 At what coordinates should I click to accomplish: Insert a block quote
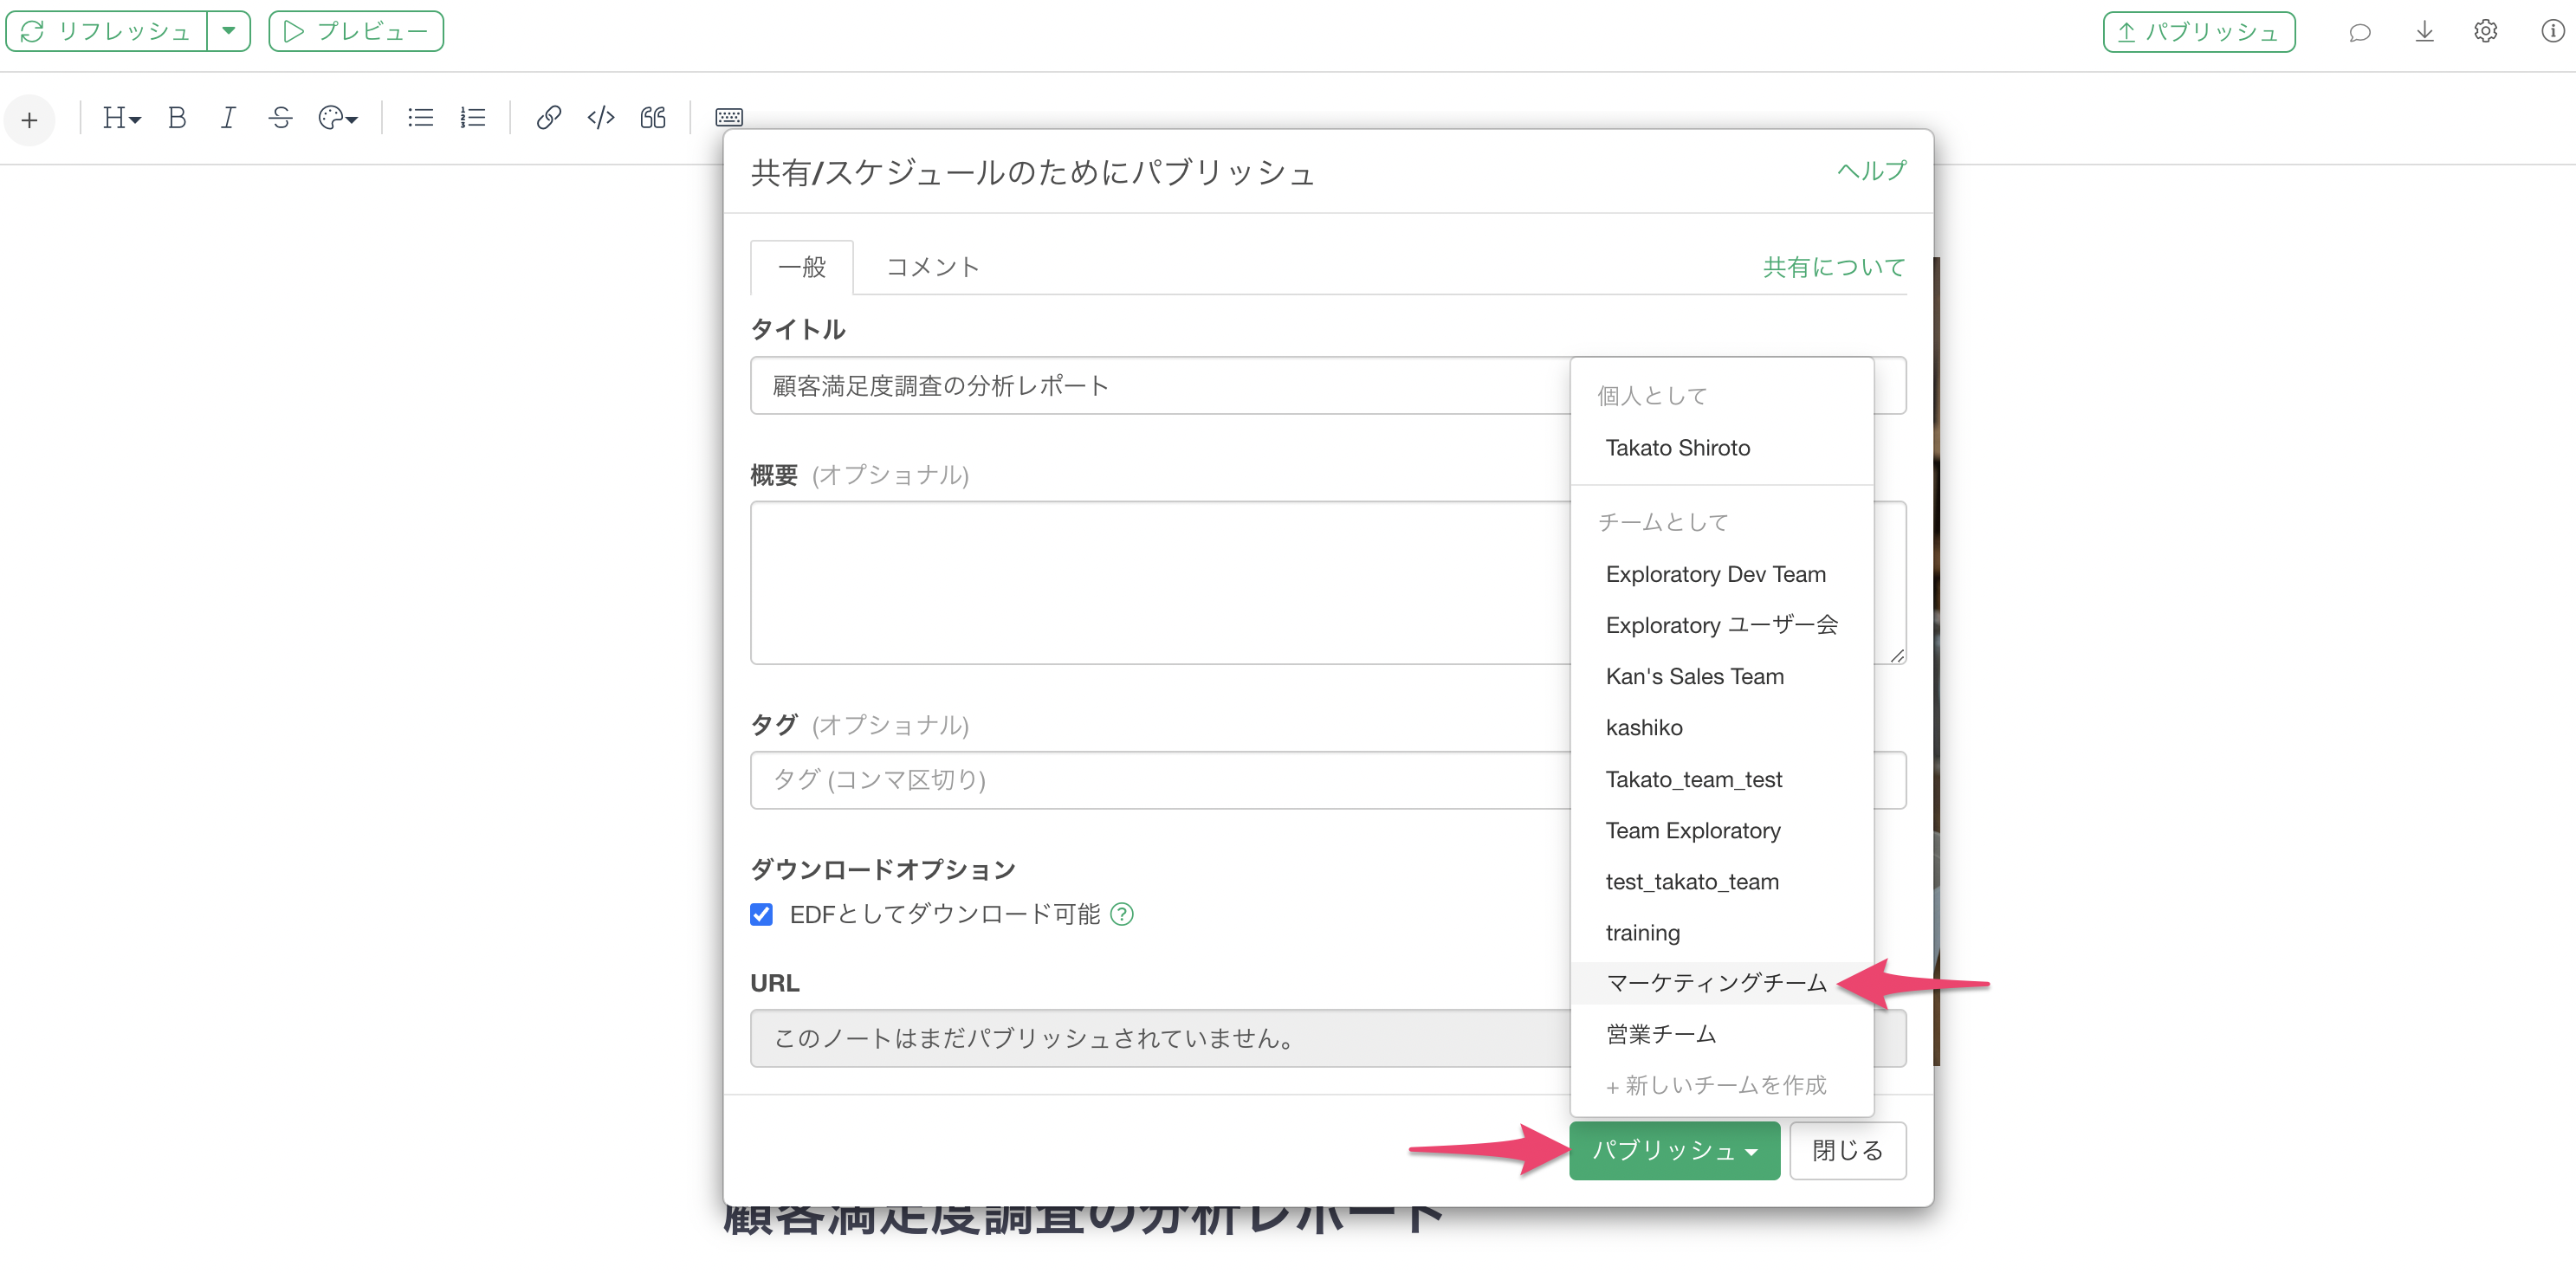coord(653,118)
